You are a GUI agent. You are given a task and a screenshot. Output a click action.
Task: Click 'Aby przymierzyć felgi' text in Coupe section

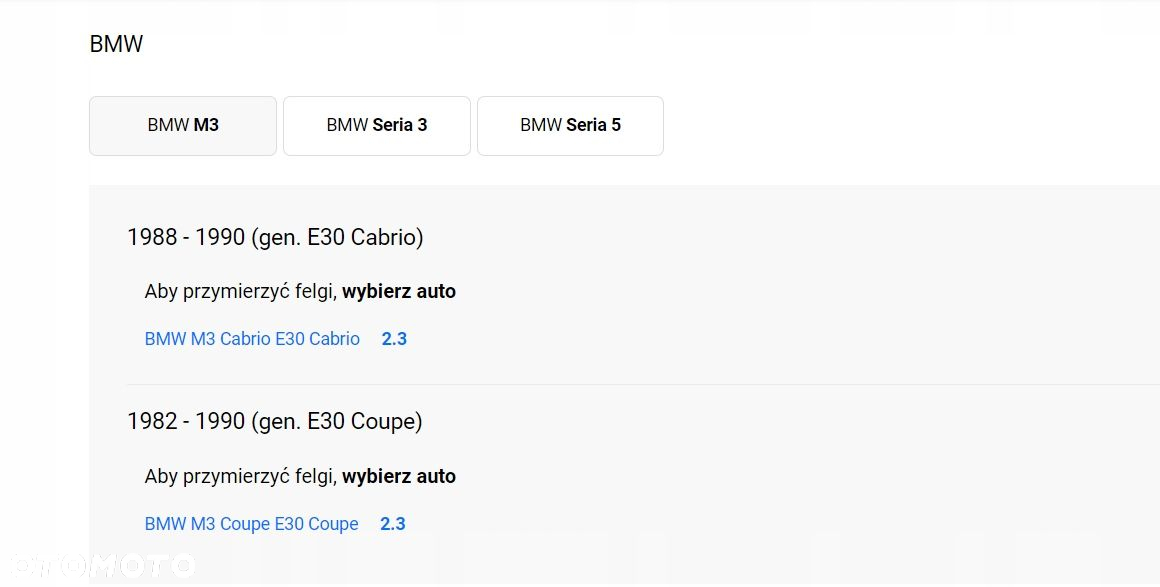click(241, 477)
